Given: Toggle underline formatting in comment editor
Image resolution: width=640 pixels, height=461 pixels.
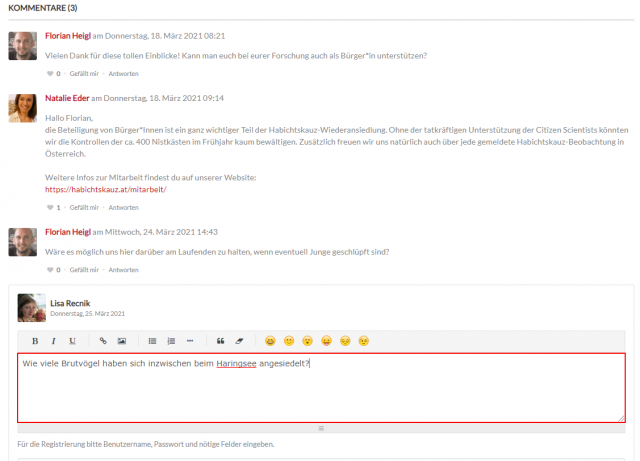Looking at the screenshot, I should (x=72, y=341).
